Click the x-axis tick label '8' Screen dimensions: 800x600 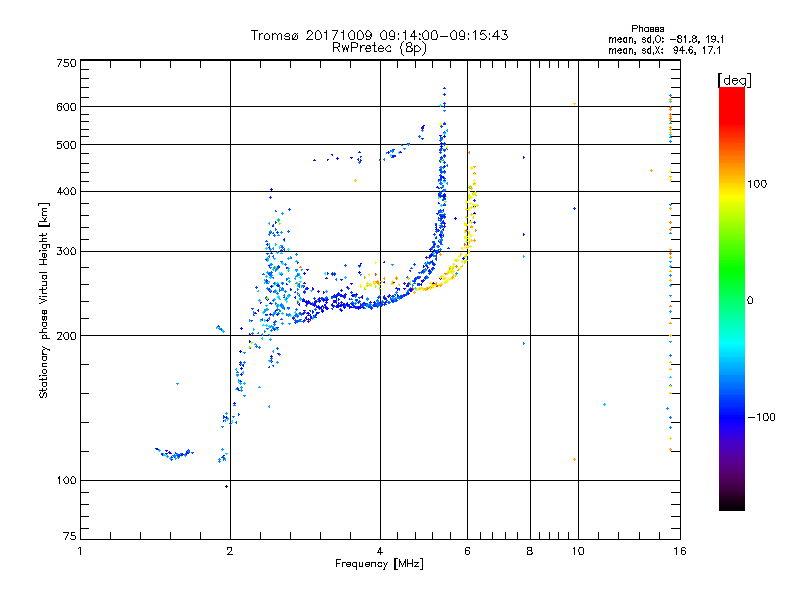point(530,551)
